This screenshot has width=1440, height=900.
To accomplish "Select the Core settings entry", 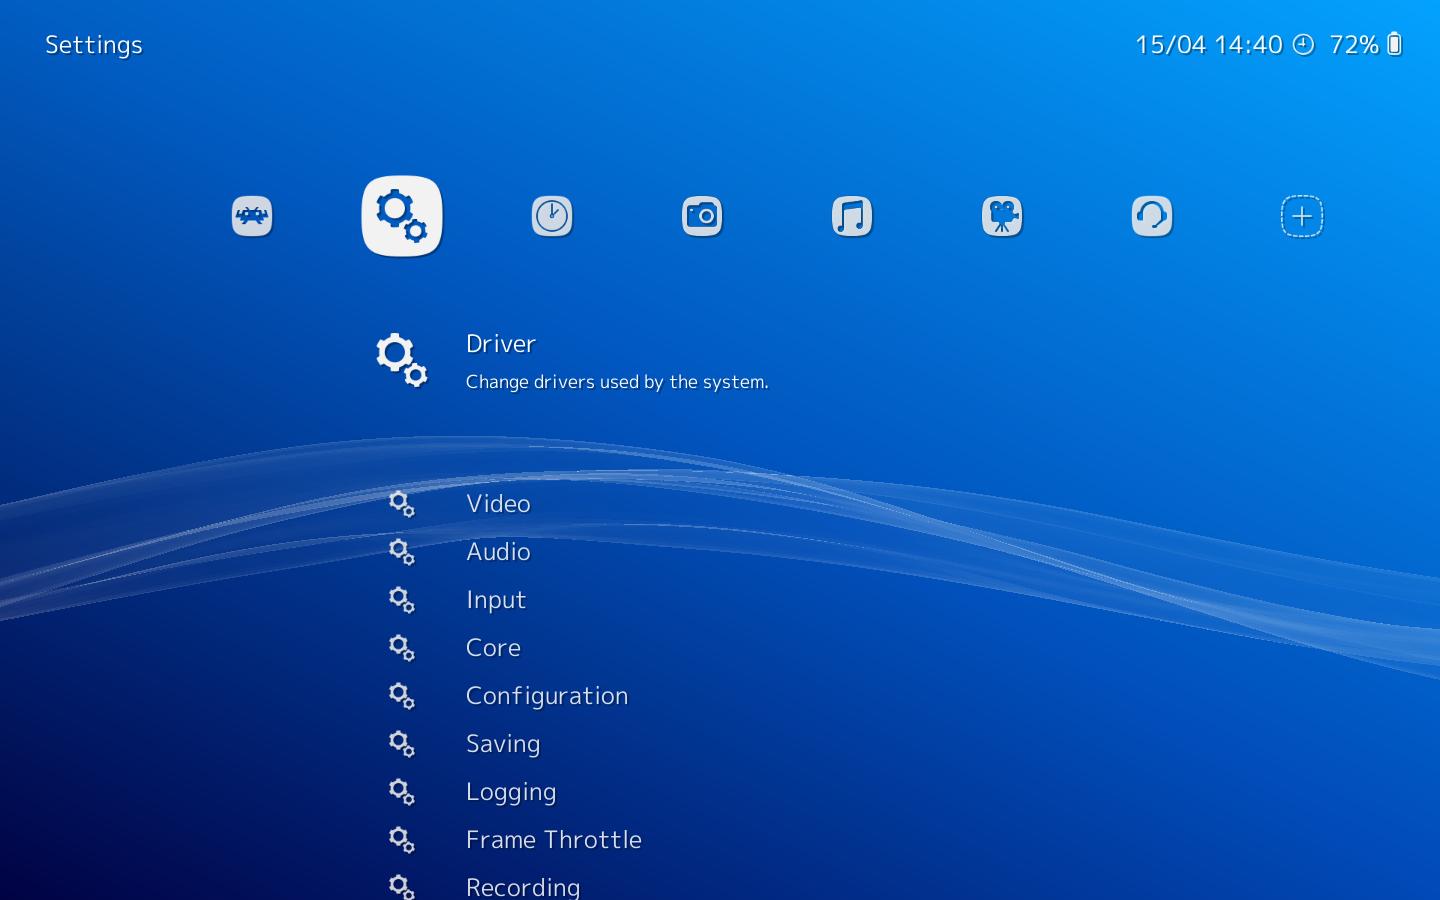I will click(493, 648).
